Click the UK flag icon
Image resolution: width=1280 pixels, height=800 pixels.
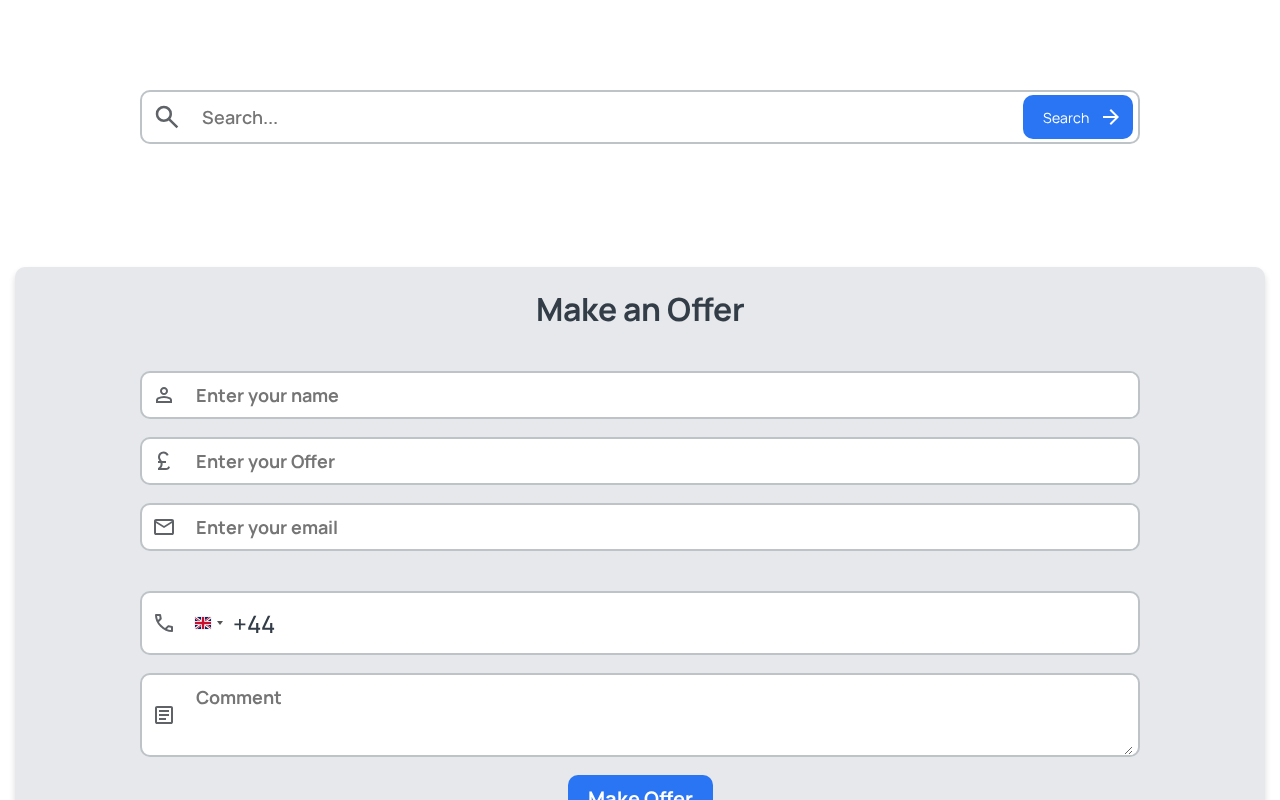tap(203, 623)
